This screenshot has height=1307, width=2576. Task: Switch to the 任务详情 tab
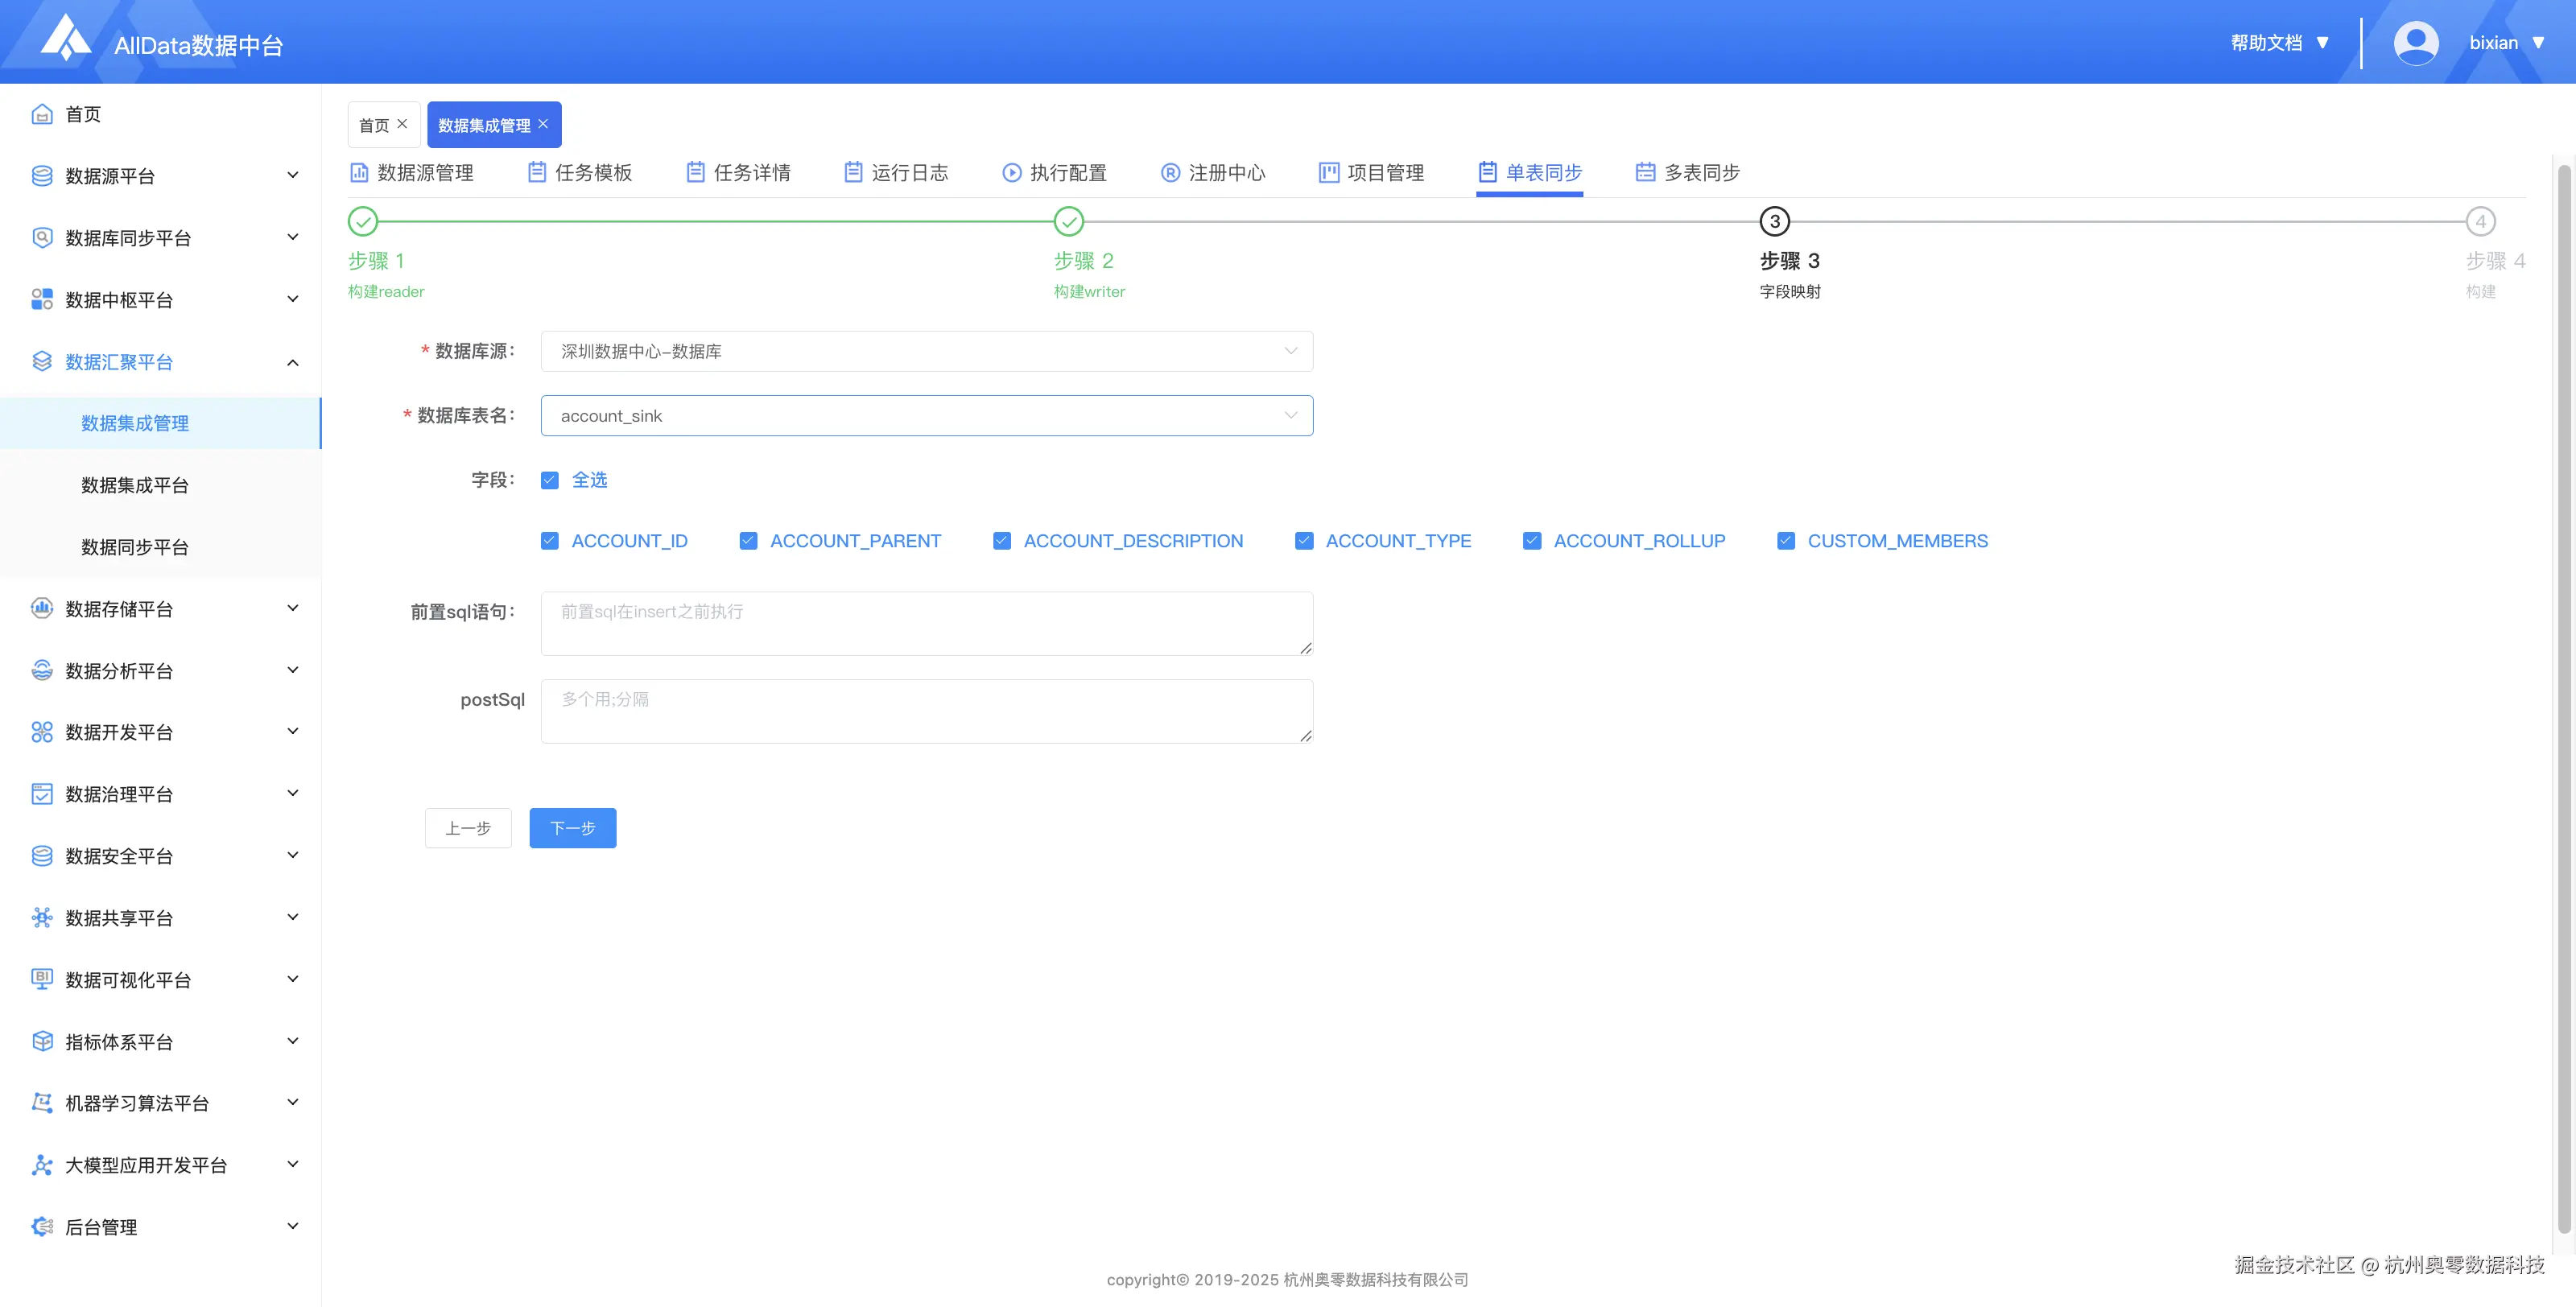738,173
